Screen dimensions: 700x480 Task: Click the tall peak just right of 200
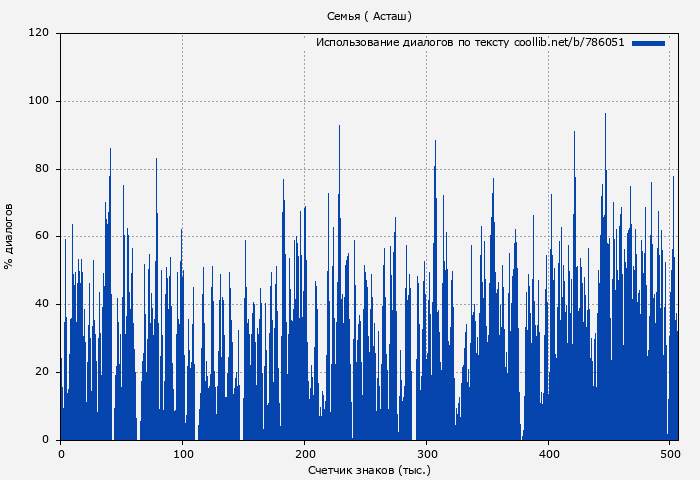(339, 128)
